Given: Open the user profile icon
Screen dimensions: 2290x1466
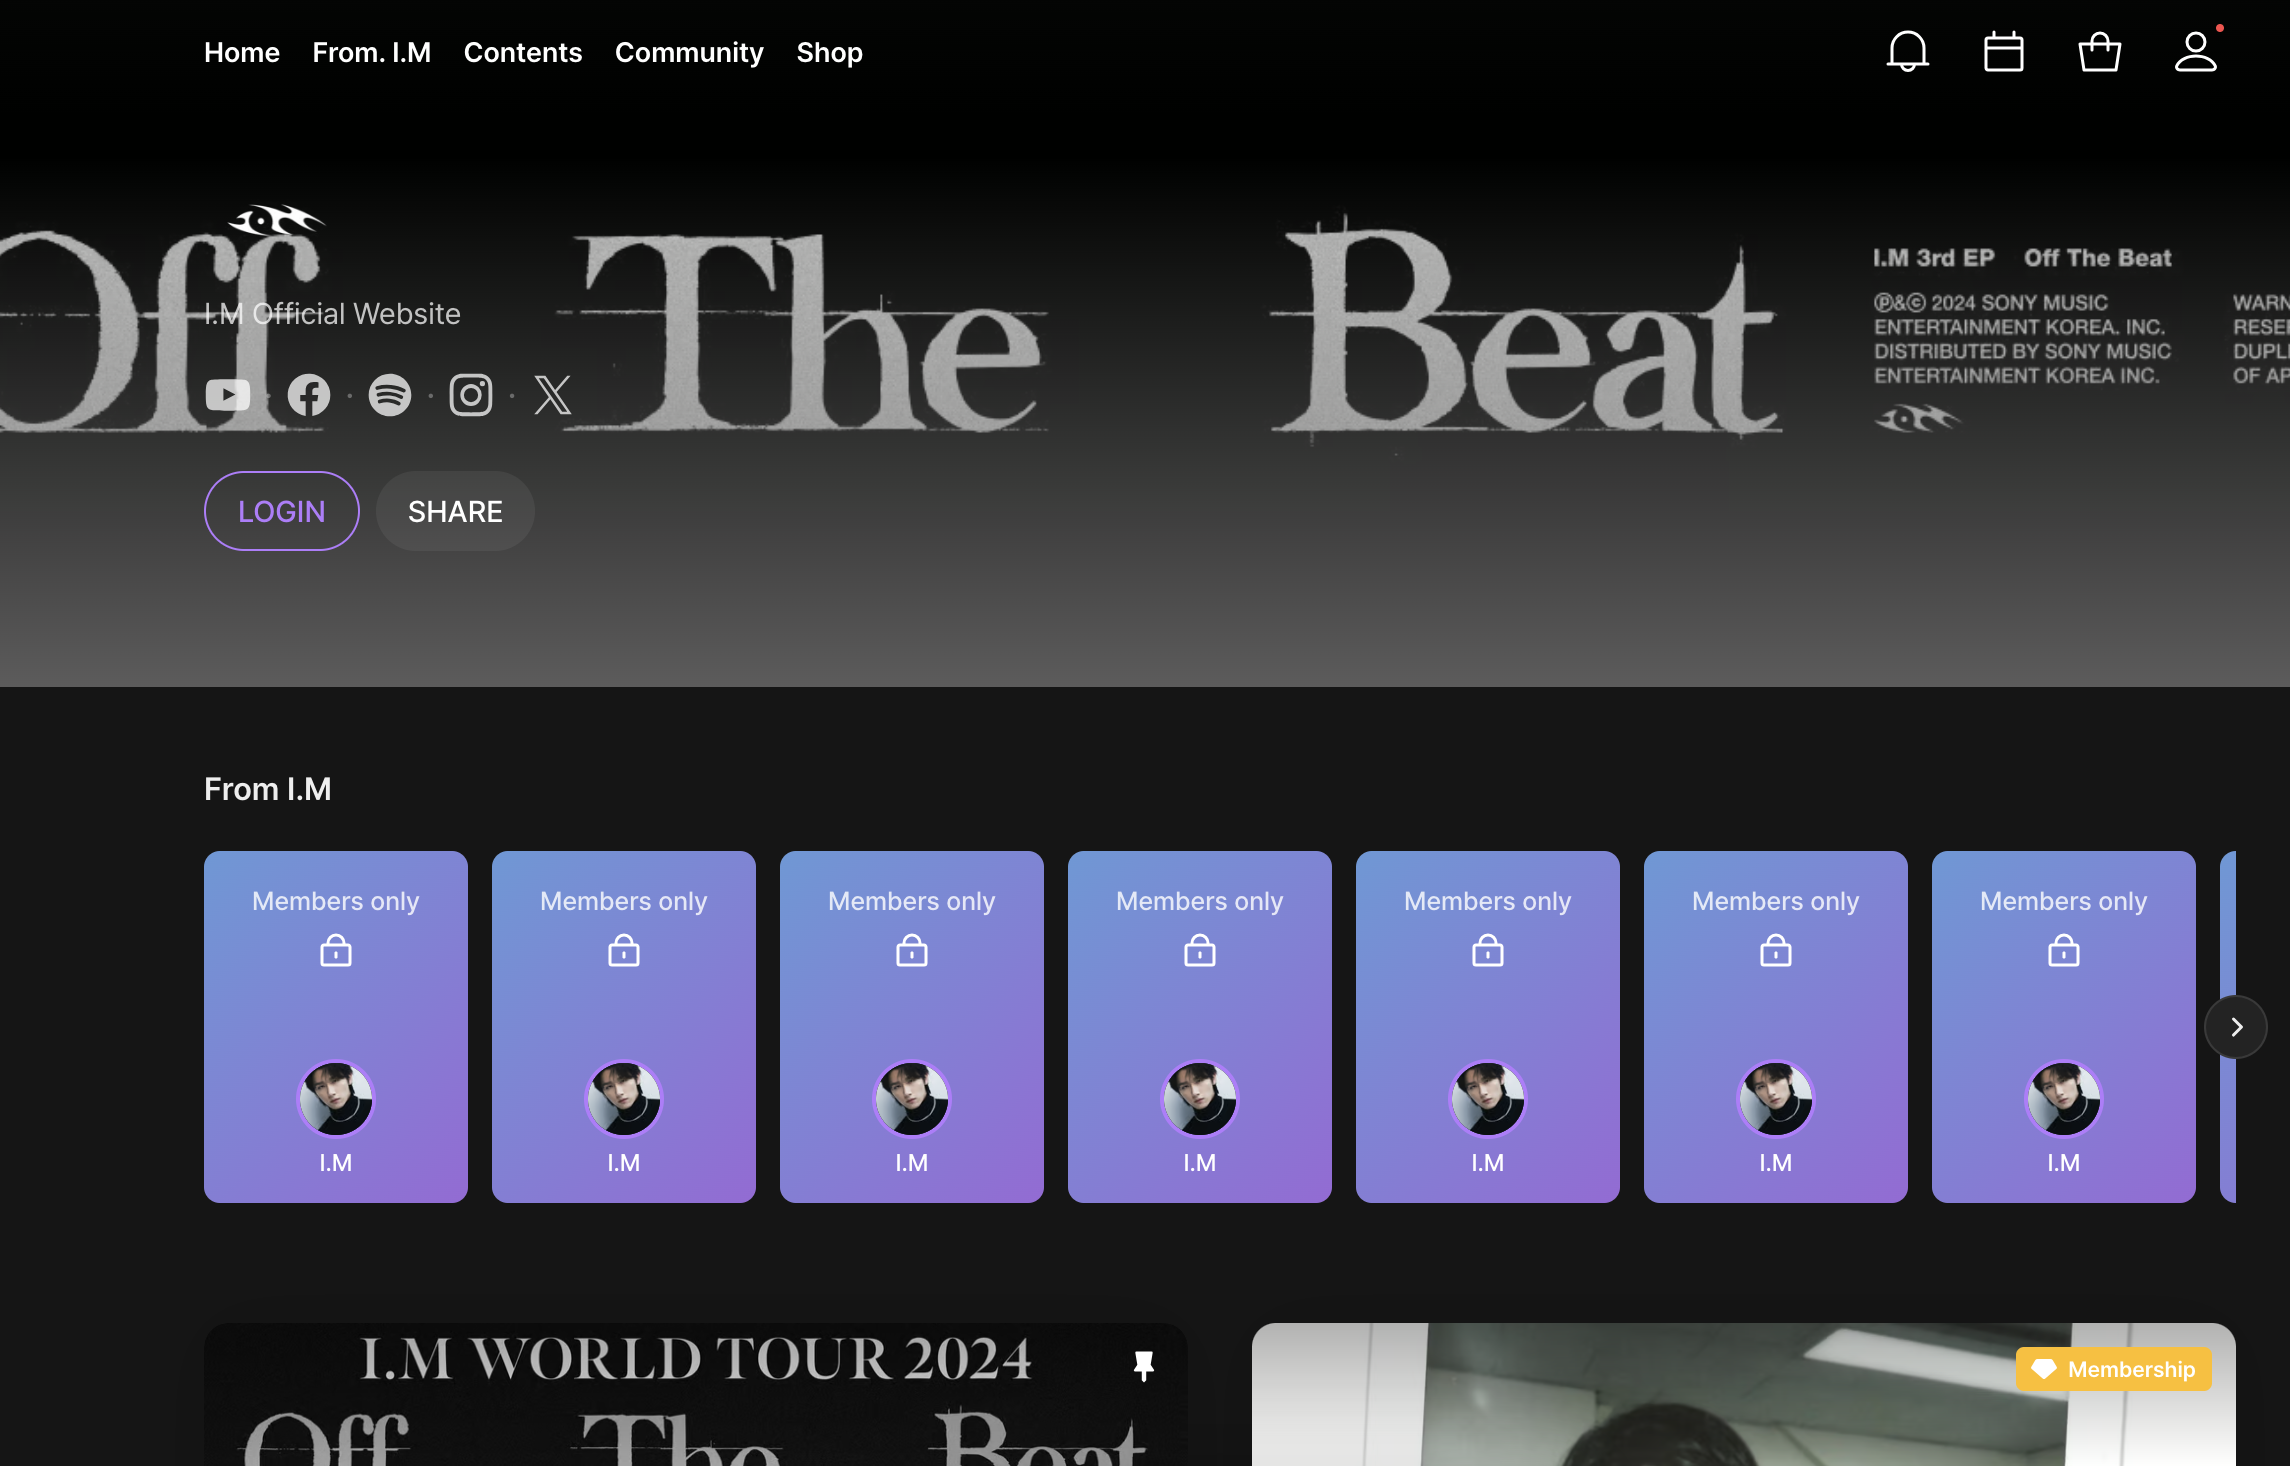Looking at the screenshot, I should 2195,52.
